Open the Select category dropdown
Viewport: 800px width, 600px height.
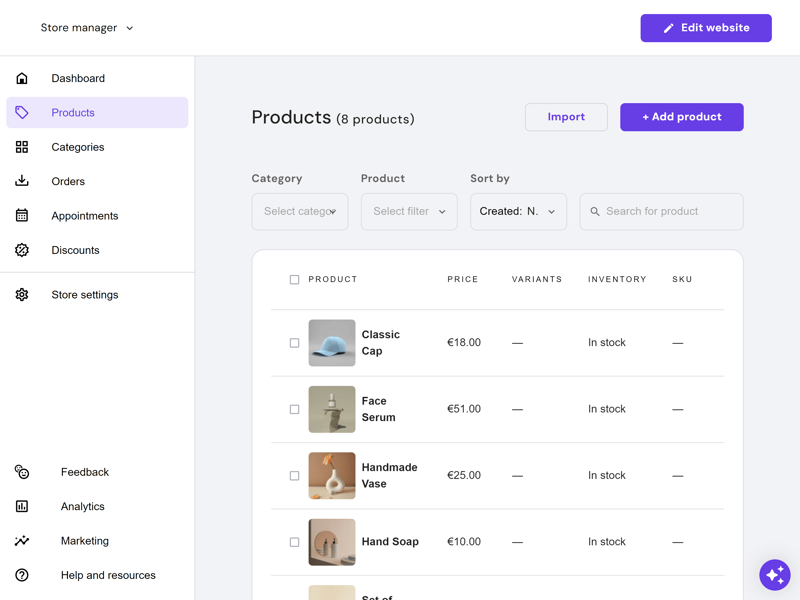[x=300, y=211]
